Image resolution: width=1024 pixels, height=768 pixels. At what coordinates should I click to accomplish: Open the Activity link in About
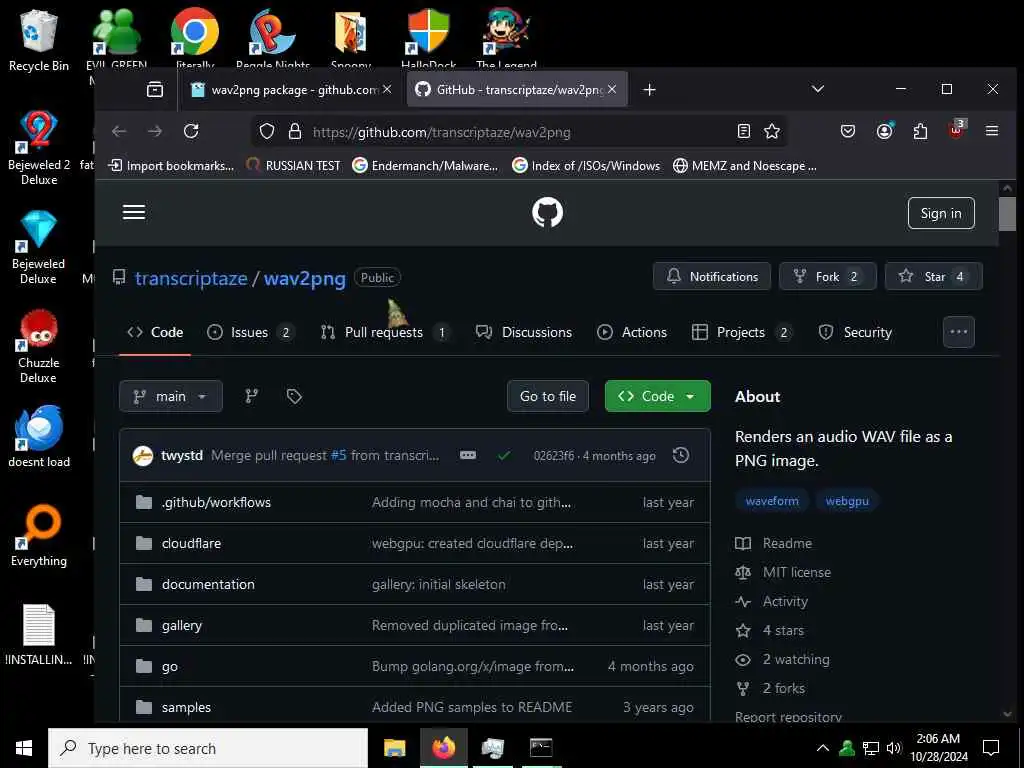[x=772, y=601]
